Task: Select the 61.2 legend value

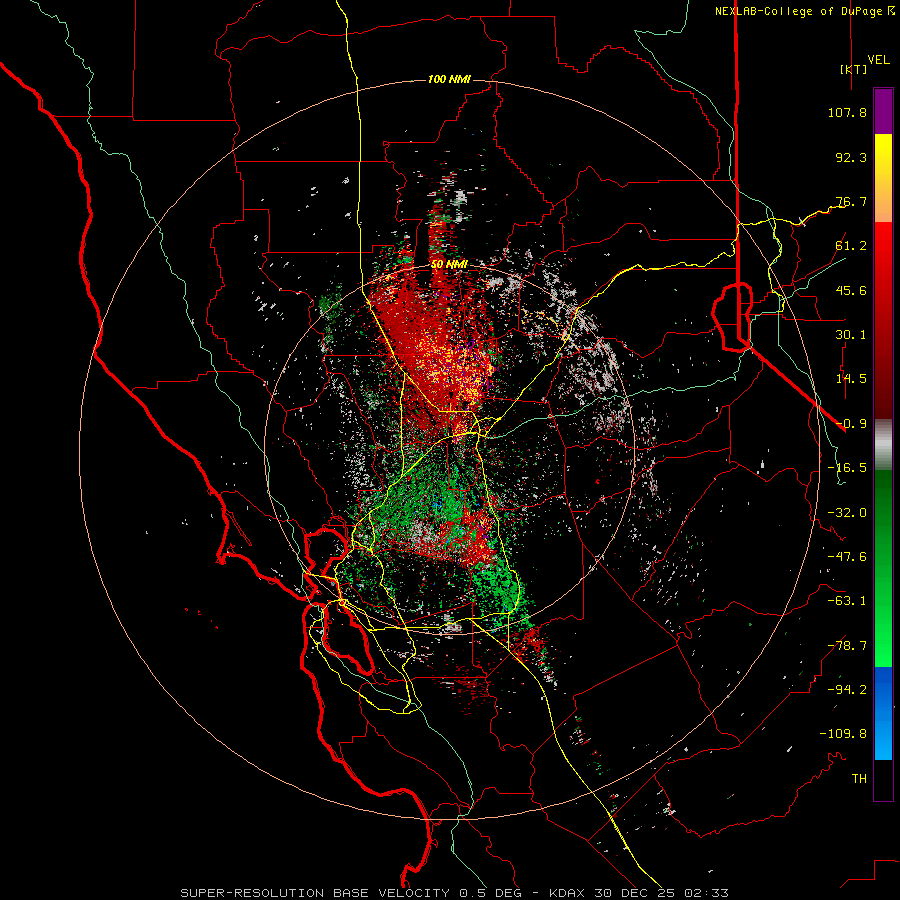Action: 851,246
